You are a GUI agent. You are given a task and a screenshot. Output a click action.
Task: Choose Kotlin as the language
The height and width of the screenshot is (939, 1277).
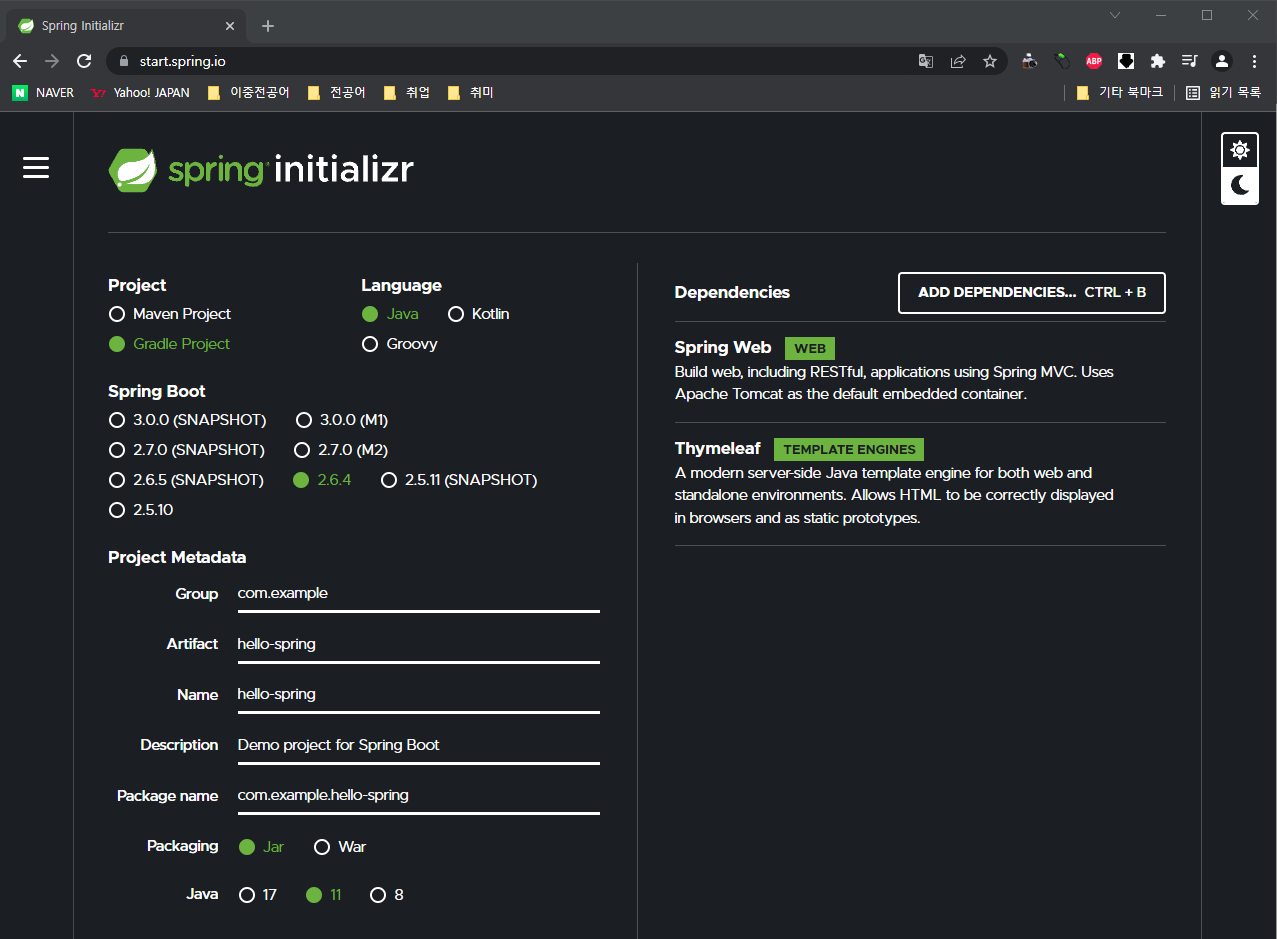(479, 314)
